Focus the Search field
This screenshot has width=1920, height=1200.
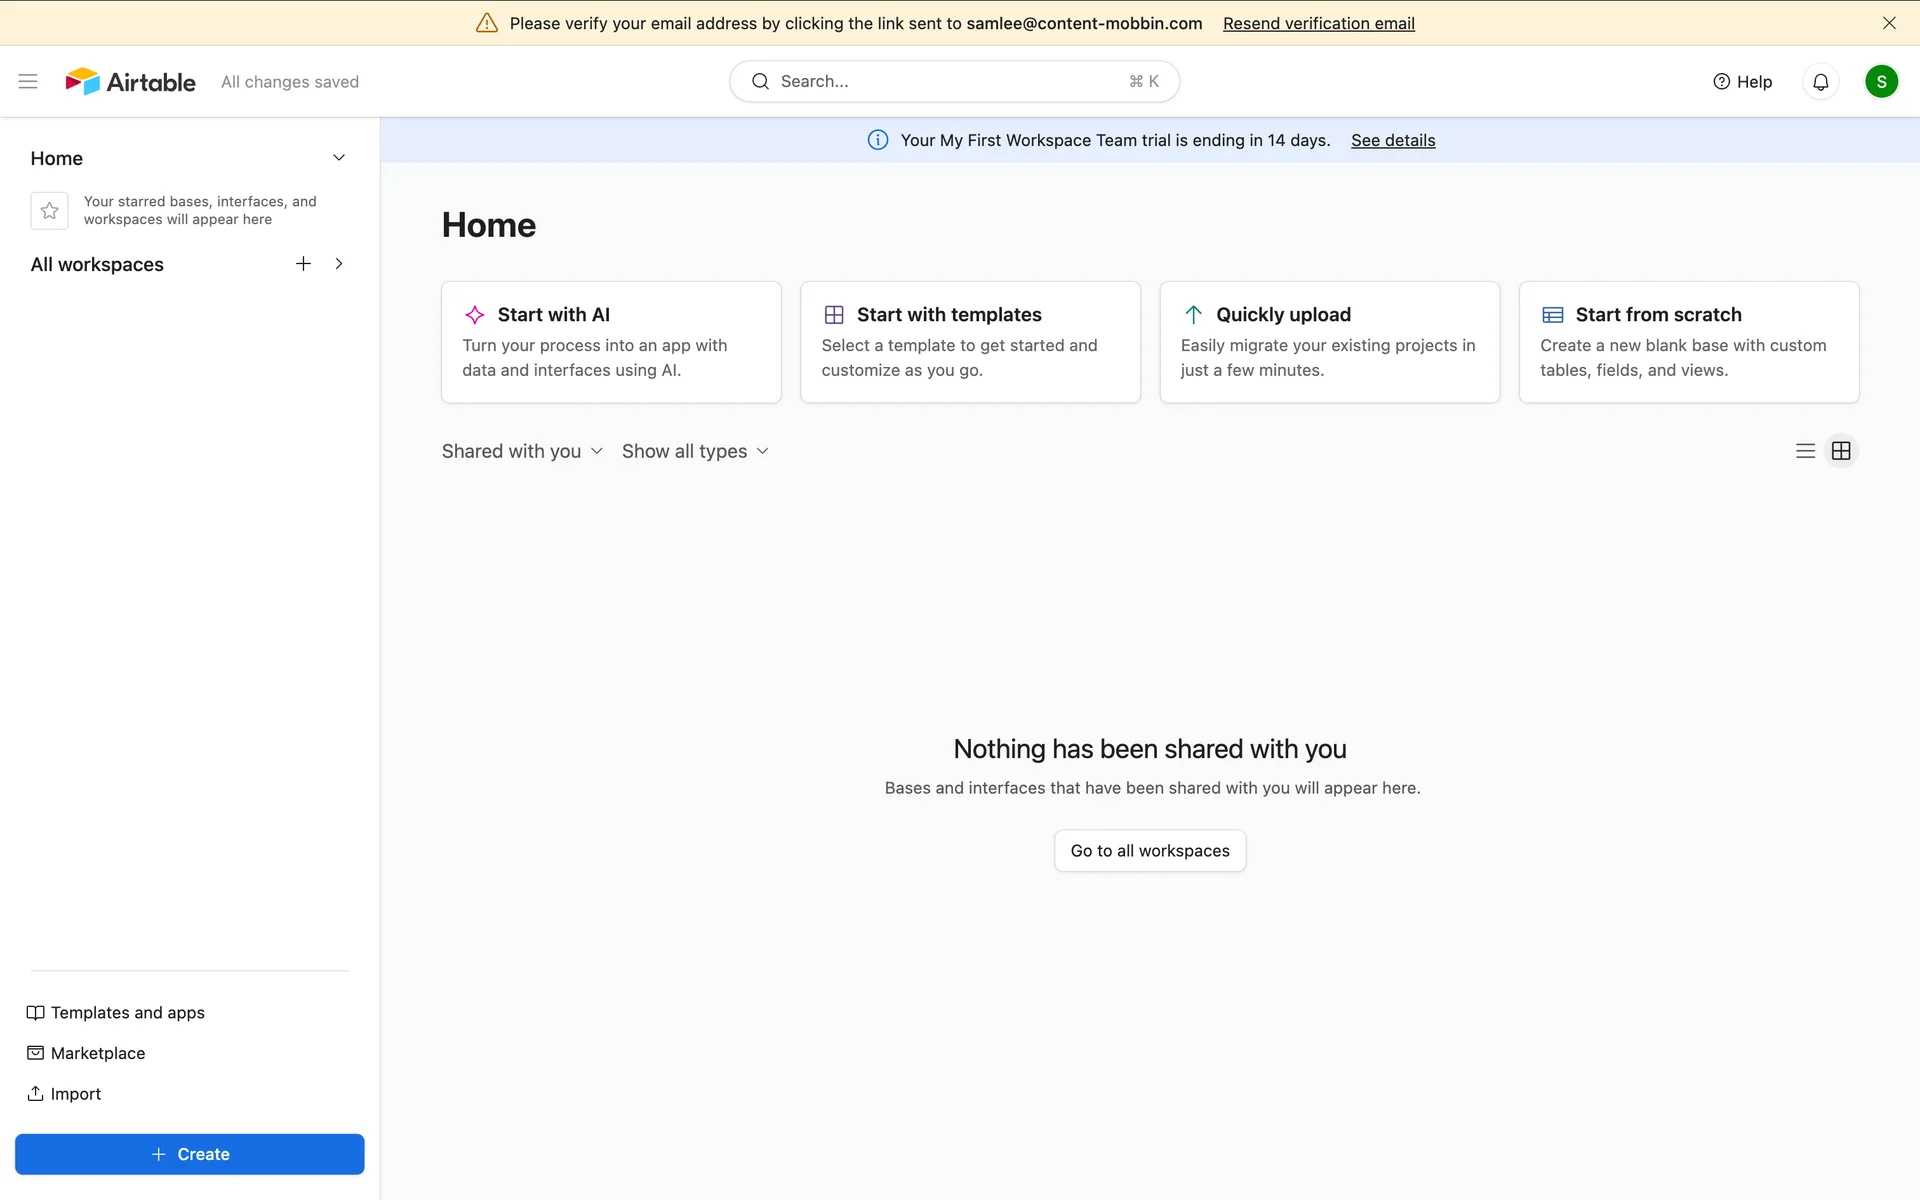[x=953, y=82]
